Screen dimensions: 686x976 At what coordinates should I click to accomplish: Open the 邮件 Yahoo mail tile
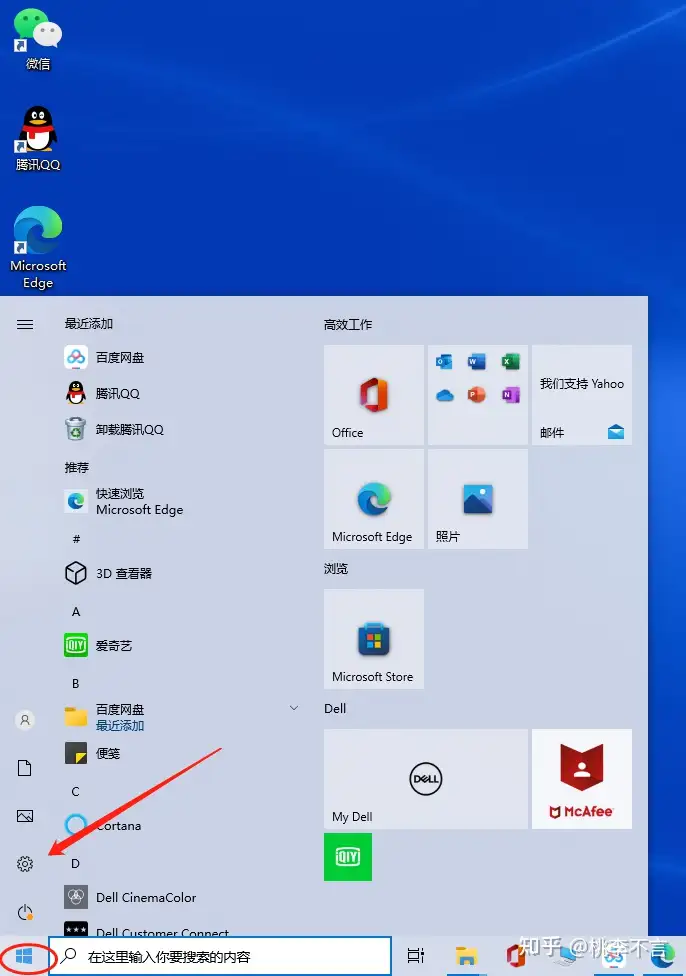581,395
